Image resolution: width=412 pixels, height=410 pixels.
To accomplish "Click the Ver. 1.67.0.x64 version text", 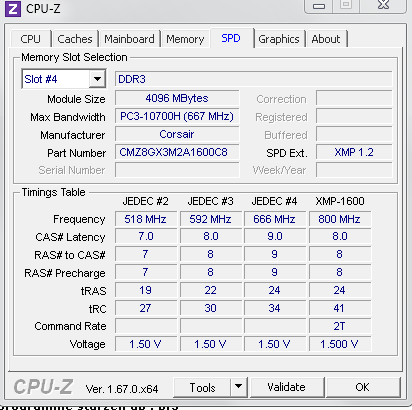I will coord(122,389).
